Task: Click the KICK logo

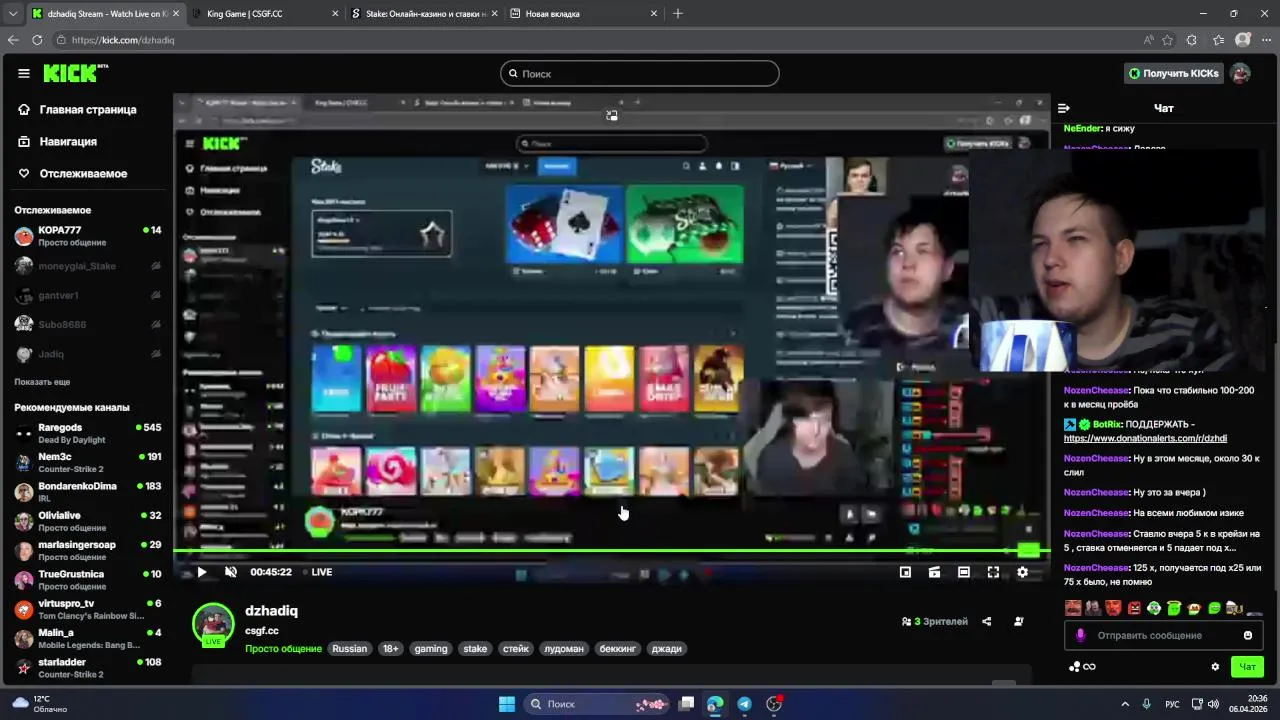Action: (75, 73)
